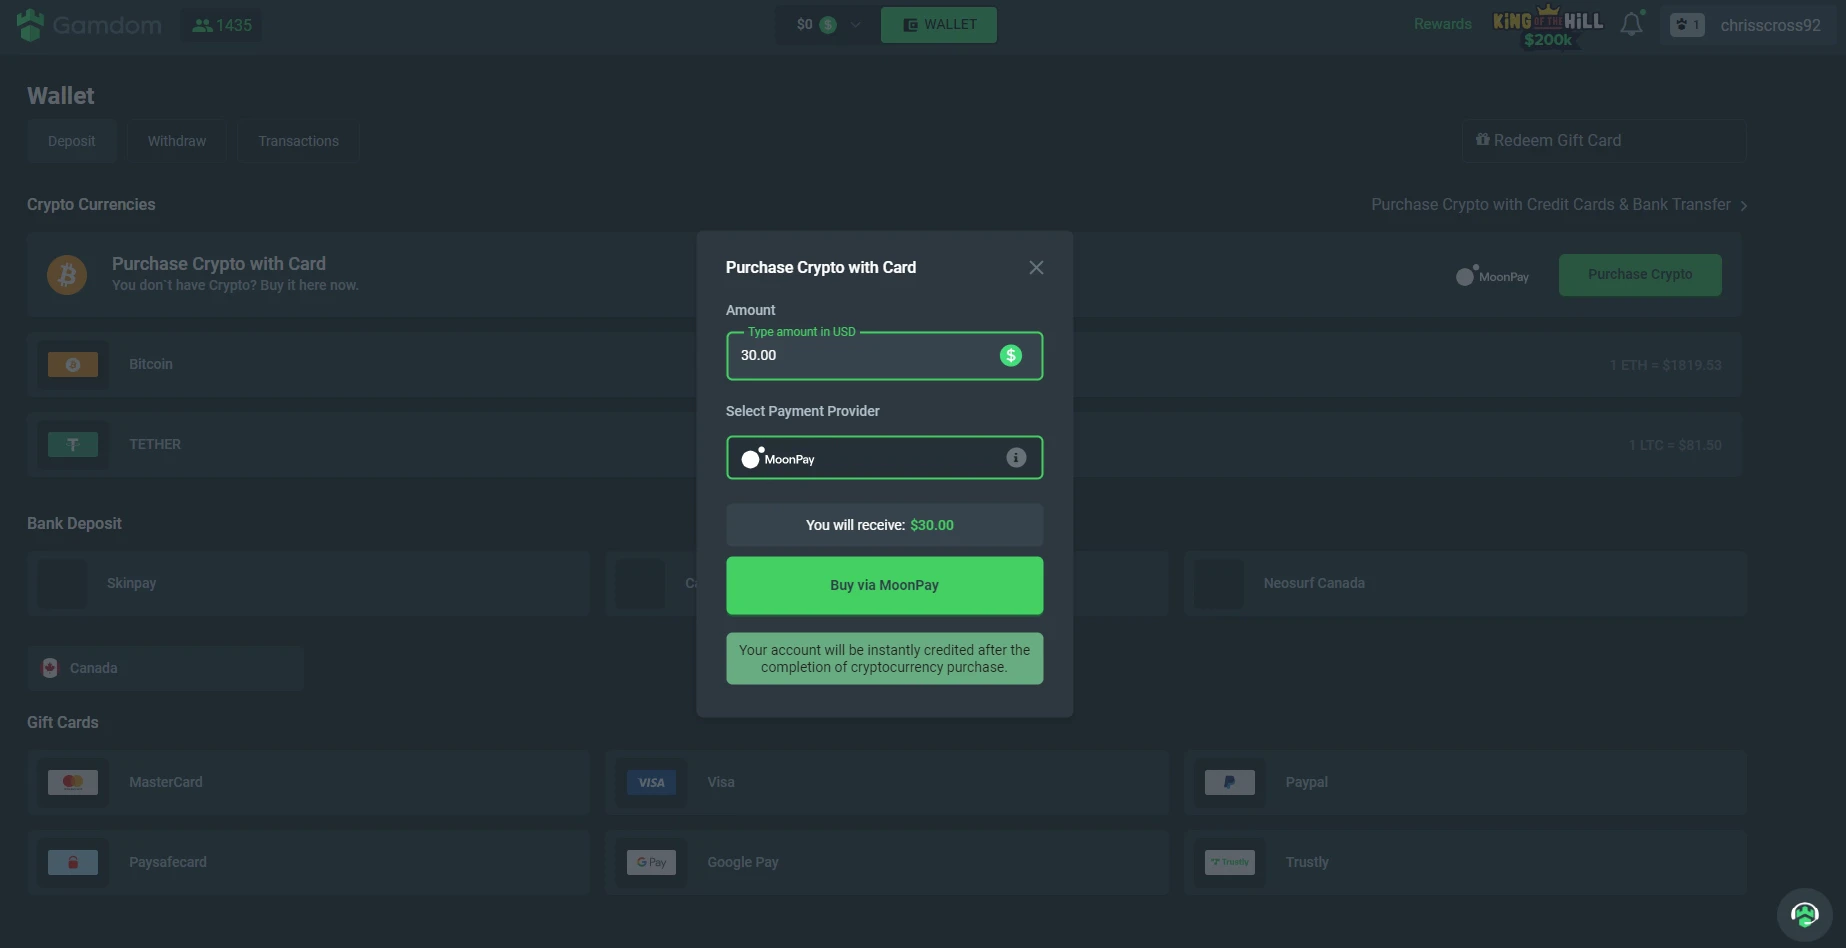This screenshot has height=948, width=1846.
Task: Open the notifications bell
Action: 1632,24
